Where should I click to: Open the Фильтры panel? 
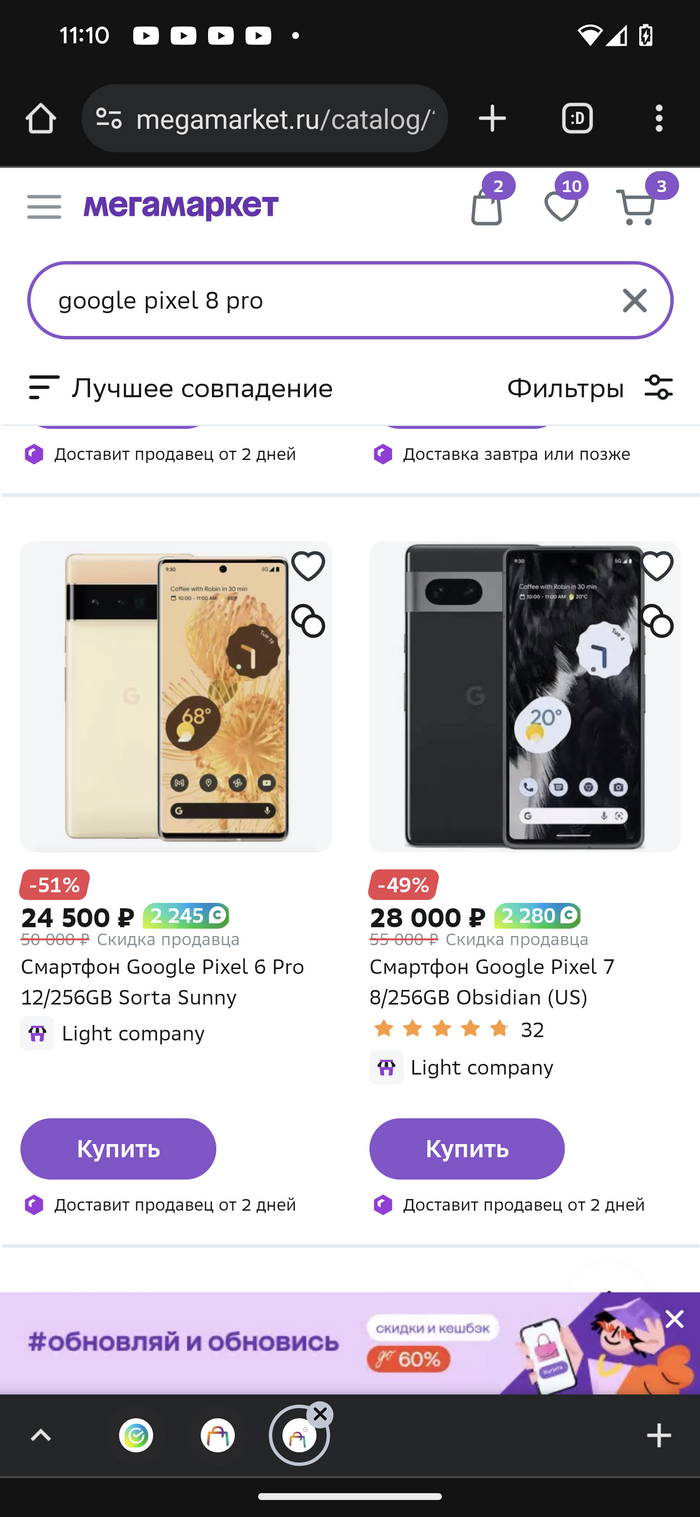[x=590, y=388]
